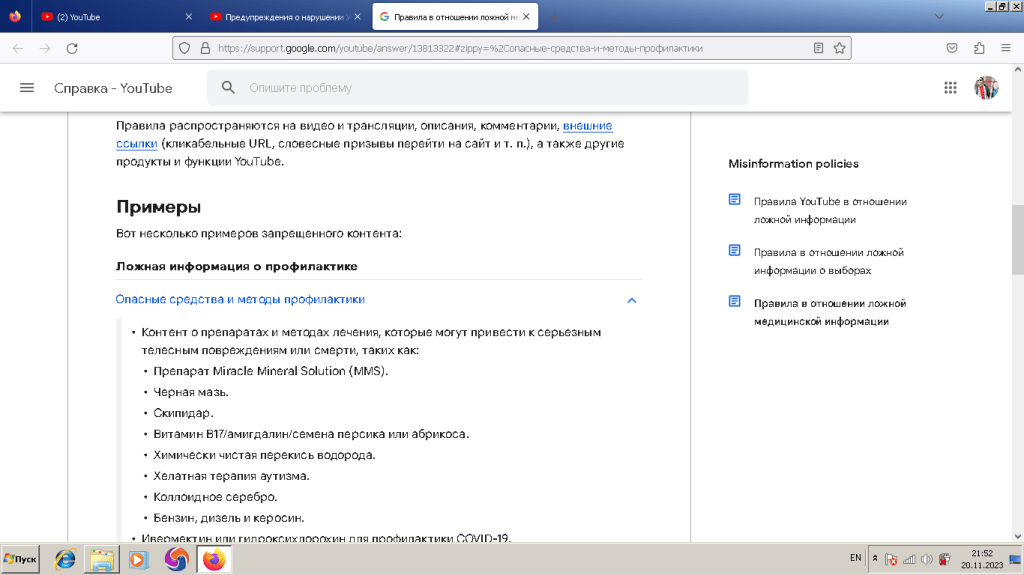Collapse 'Опасные средства и методы профилактики' section
This screenshot has width=1024, height=575.
click(631, 300)
